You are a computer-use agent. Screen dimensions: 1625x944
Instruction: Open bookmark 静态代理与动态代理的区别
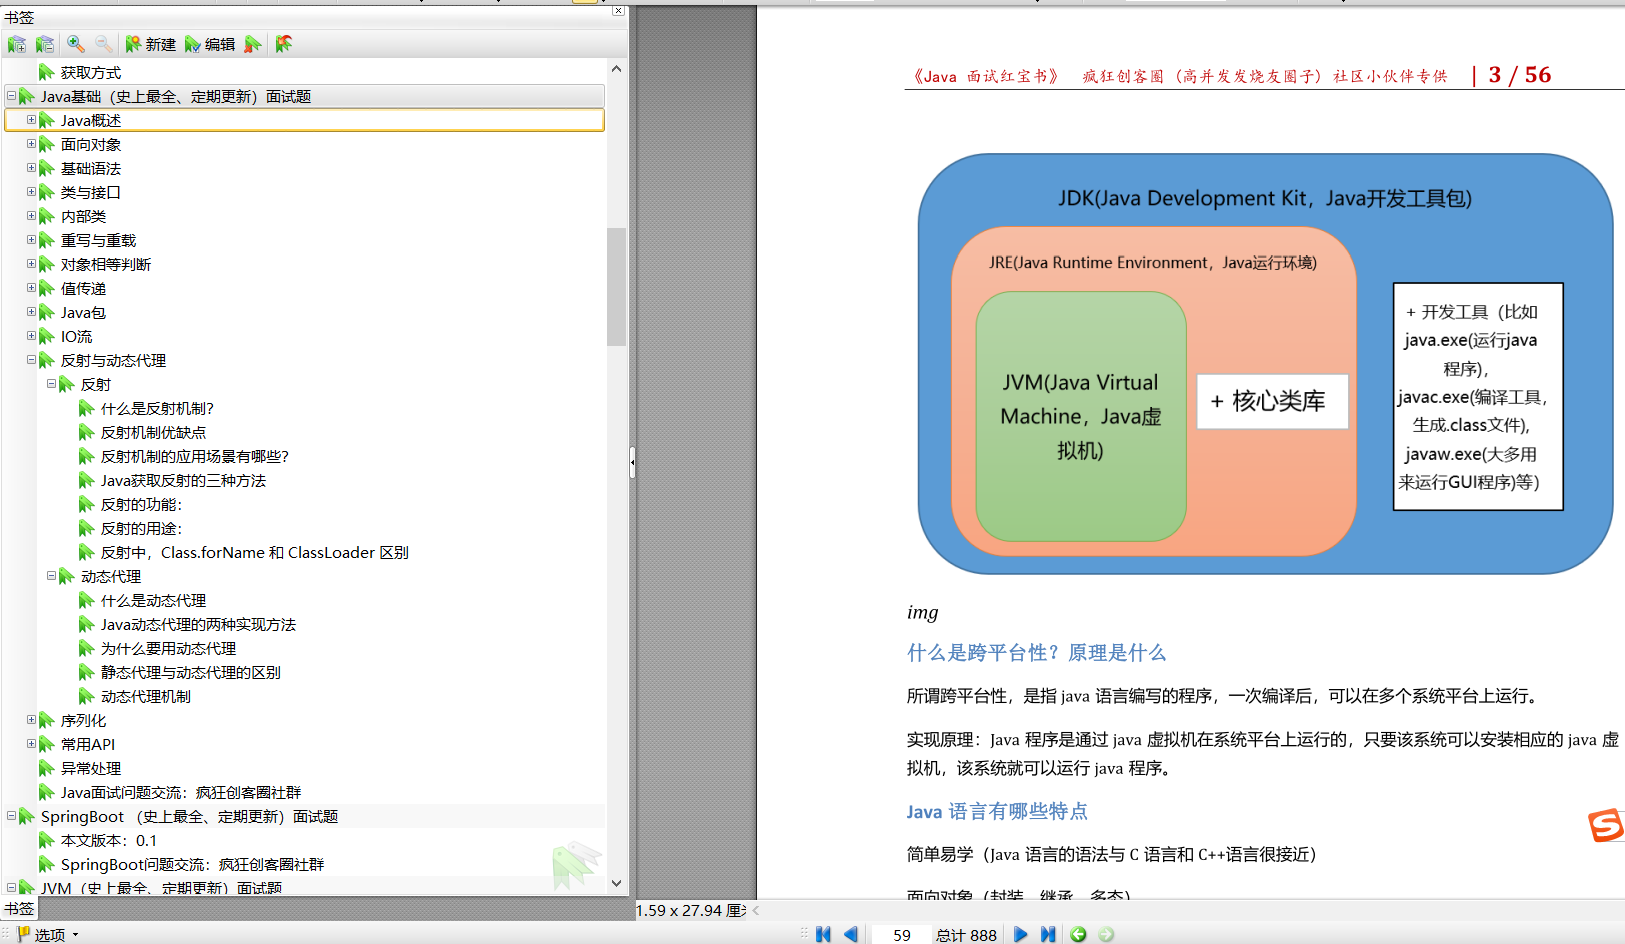190,673
